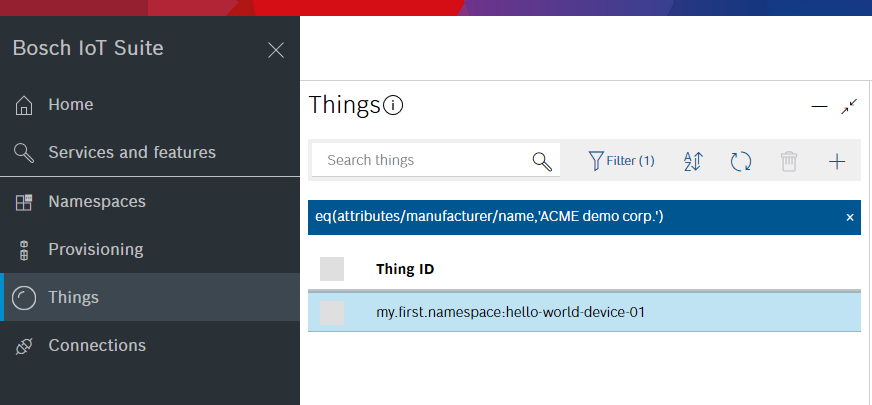Viewport: 872px width, 405px height.
Task: Click the delete trash icon
Action: tap(789, 161)
